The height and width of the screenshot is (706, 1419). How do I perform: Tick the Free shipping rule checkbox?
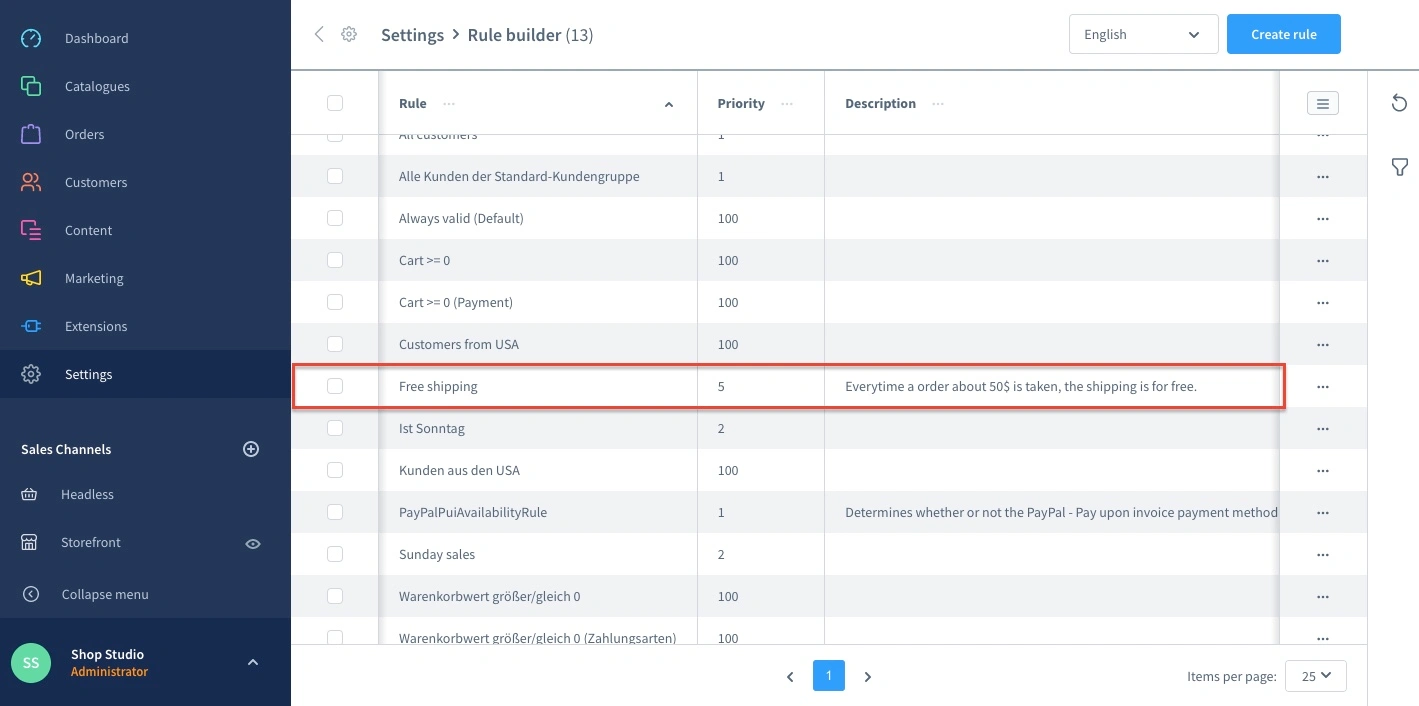[x=335, y=386]
